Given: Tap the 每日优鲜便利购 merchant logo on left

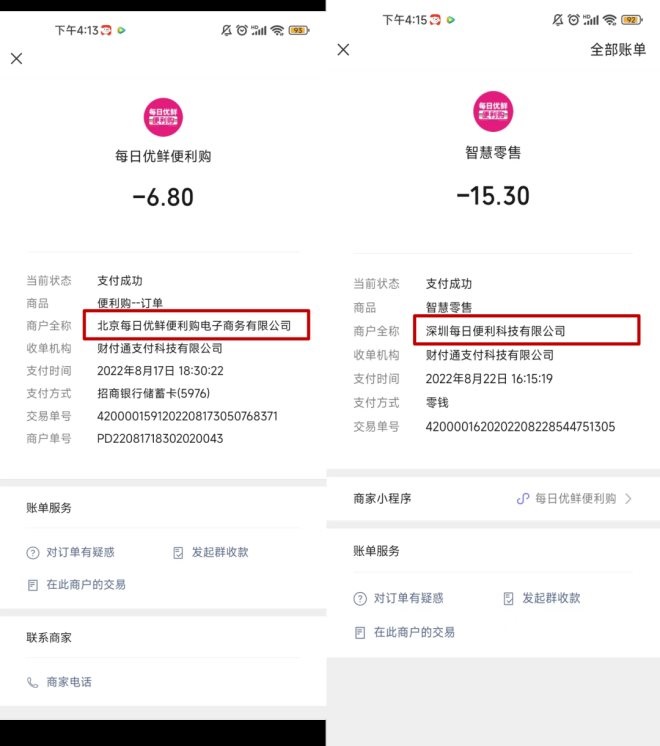Looking at the screenshot, I should tap(163, 118).
